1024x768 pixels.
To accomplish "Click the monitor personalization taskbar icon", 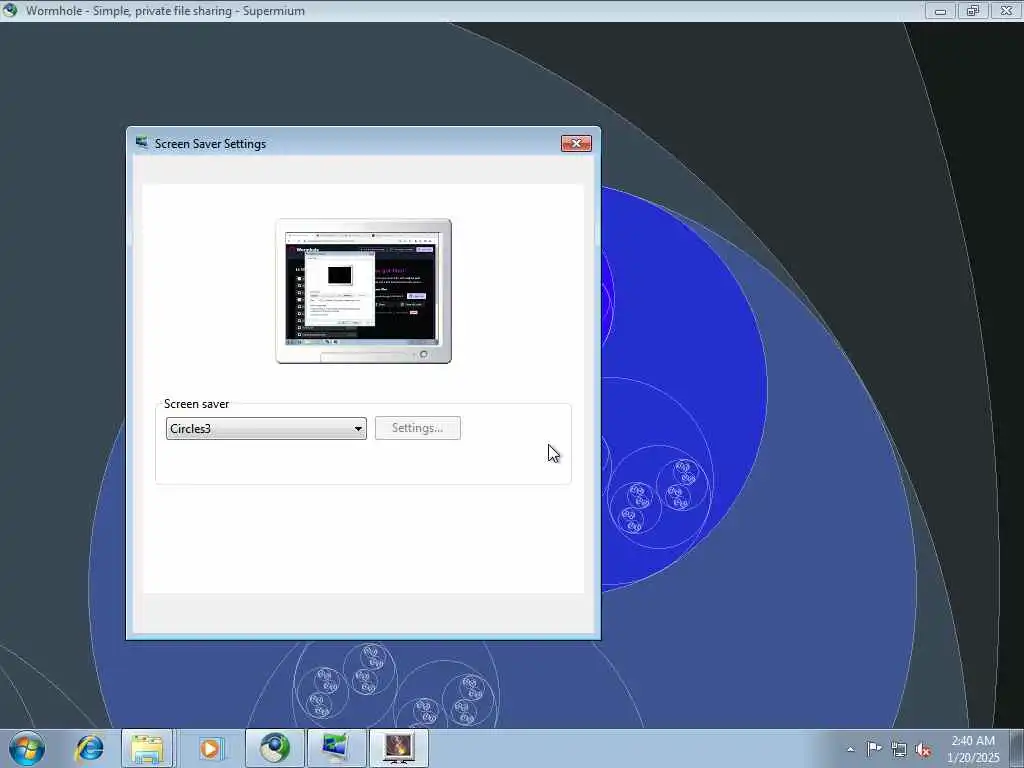I will (x=336, y=748).
